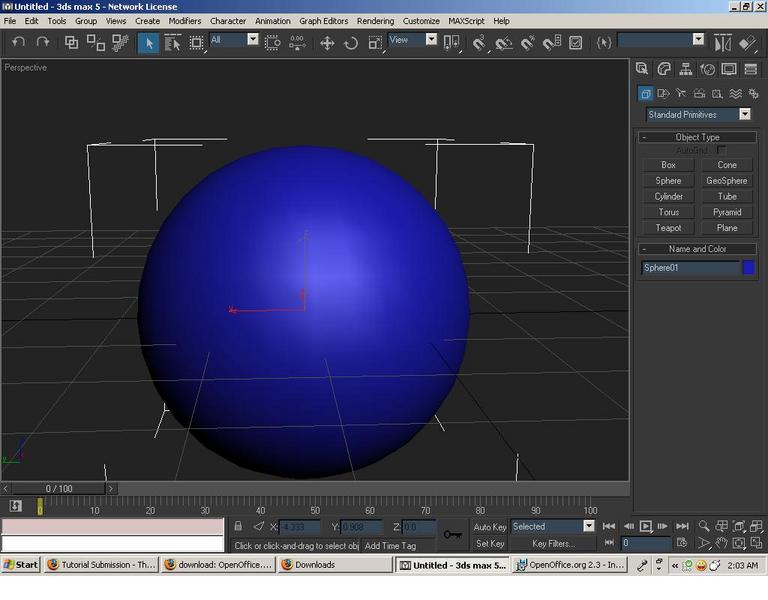Open the View reference coordinate dropdown

412,40
